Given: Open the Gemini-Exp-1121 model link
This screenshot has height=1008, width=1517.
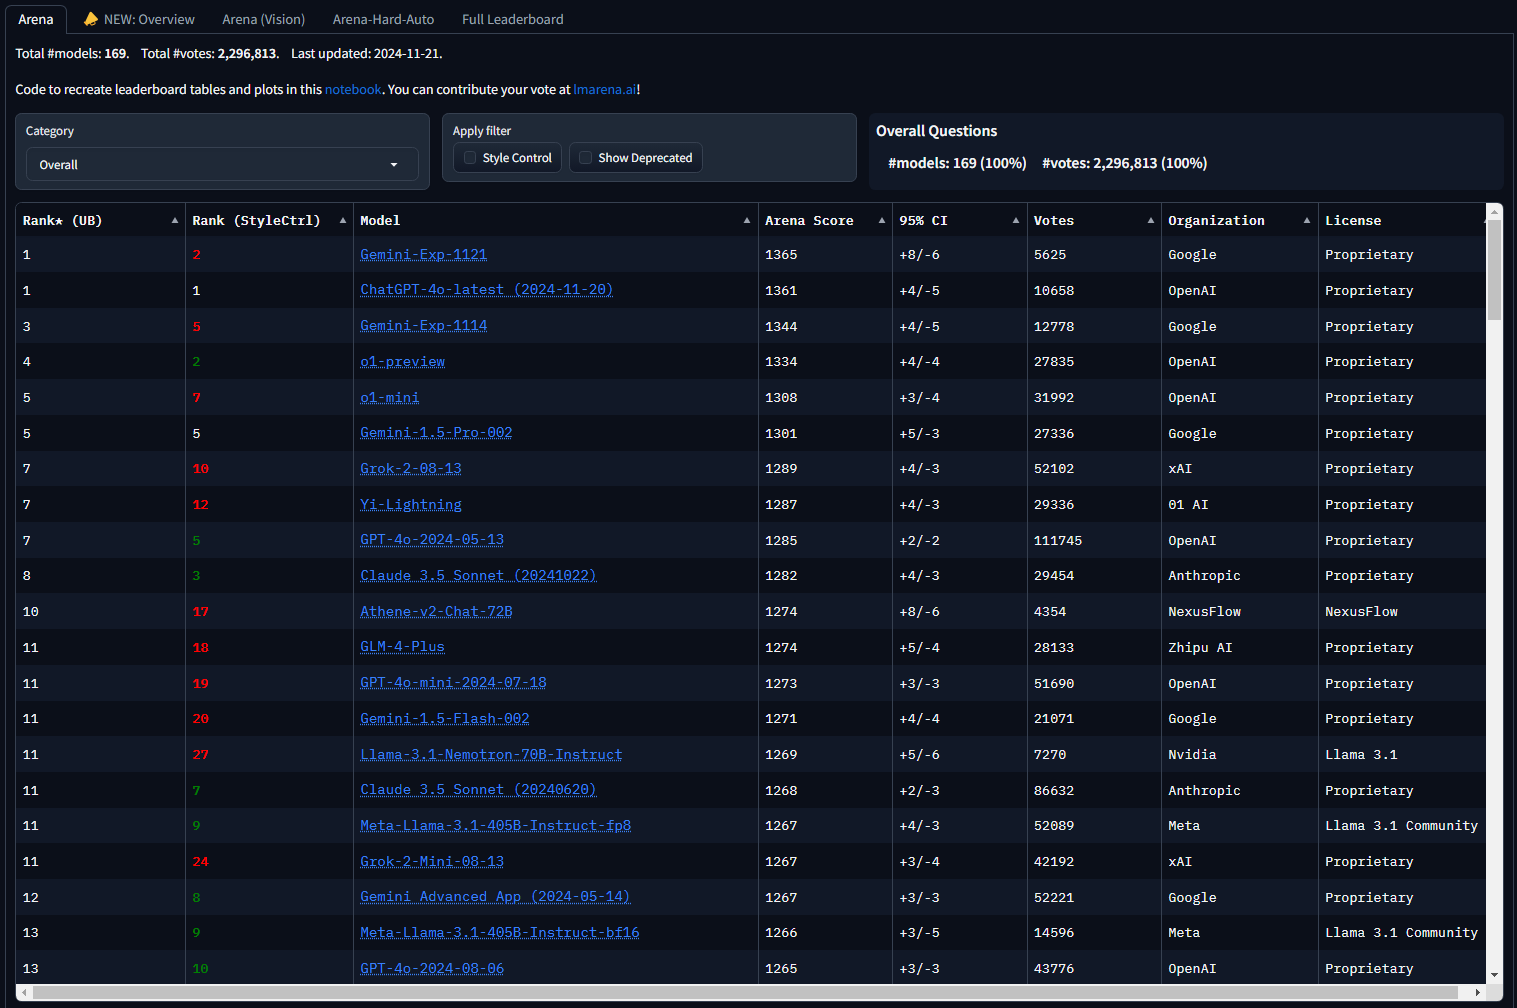Looking at the screenshot, I should [423, 254].
